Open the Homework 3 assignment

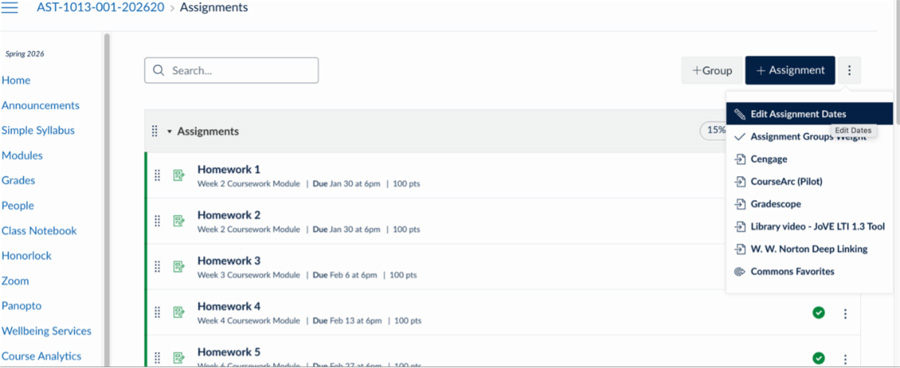tap(228, 261)
